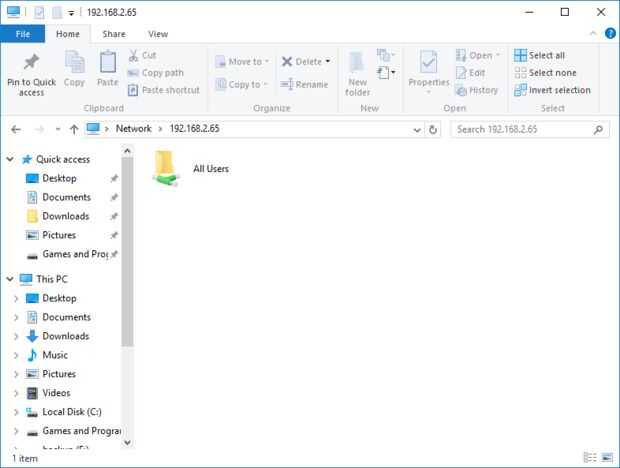Click navigation pane scroll up arrow

[127, 151]
